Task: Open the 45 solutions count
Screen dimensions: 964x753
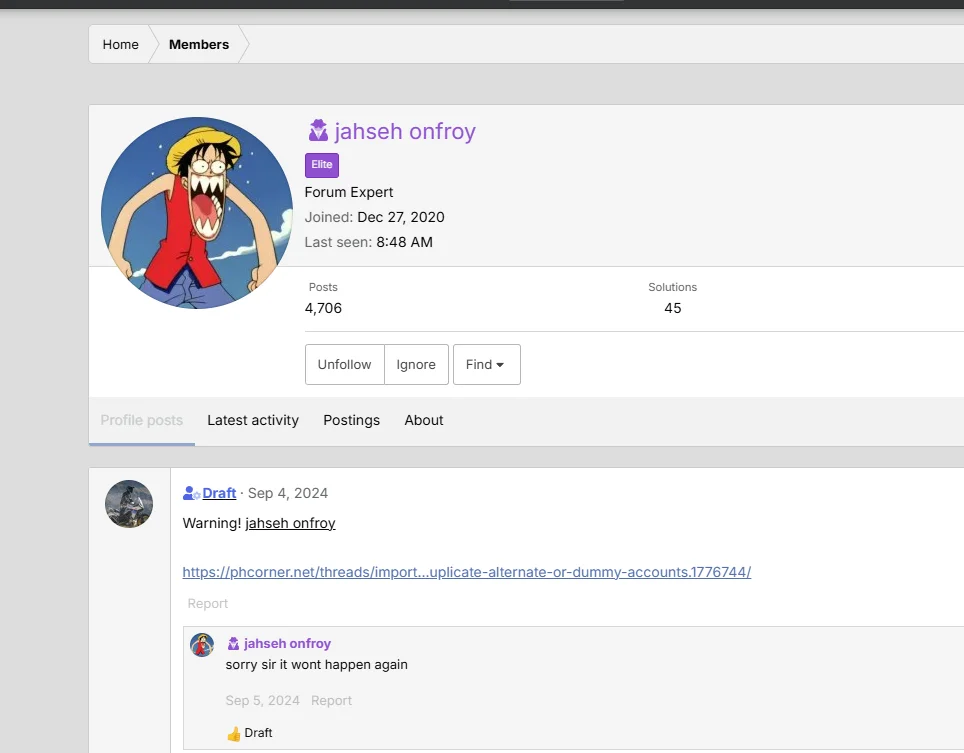Action: pos(673,308)
